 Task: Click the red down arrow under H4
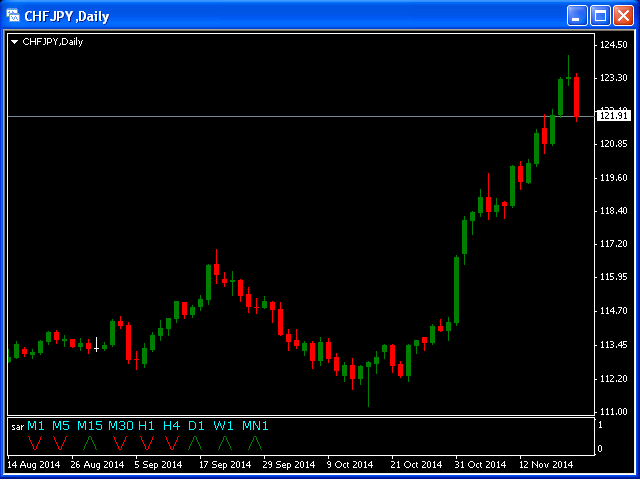pos(171,442)
